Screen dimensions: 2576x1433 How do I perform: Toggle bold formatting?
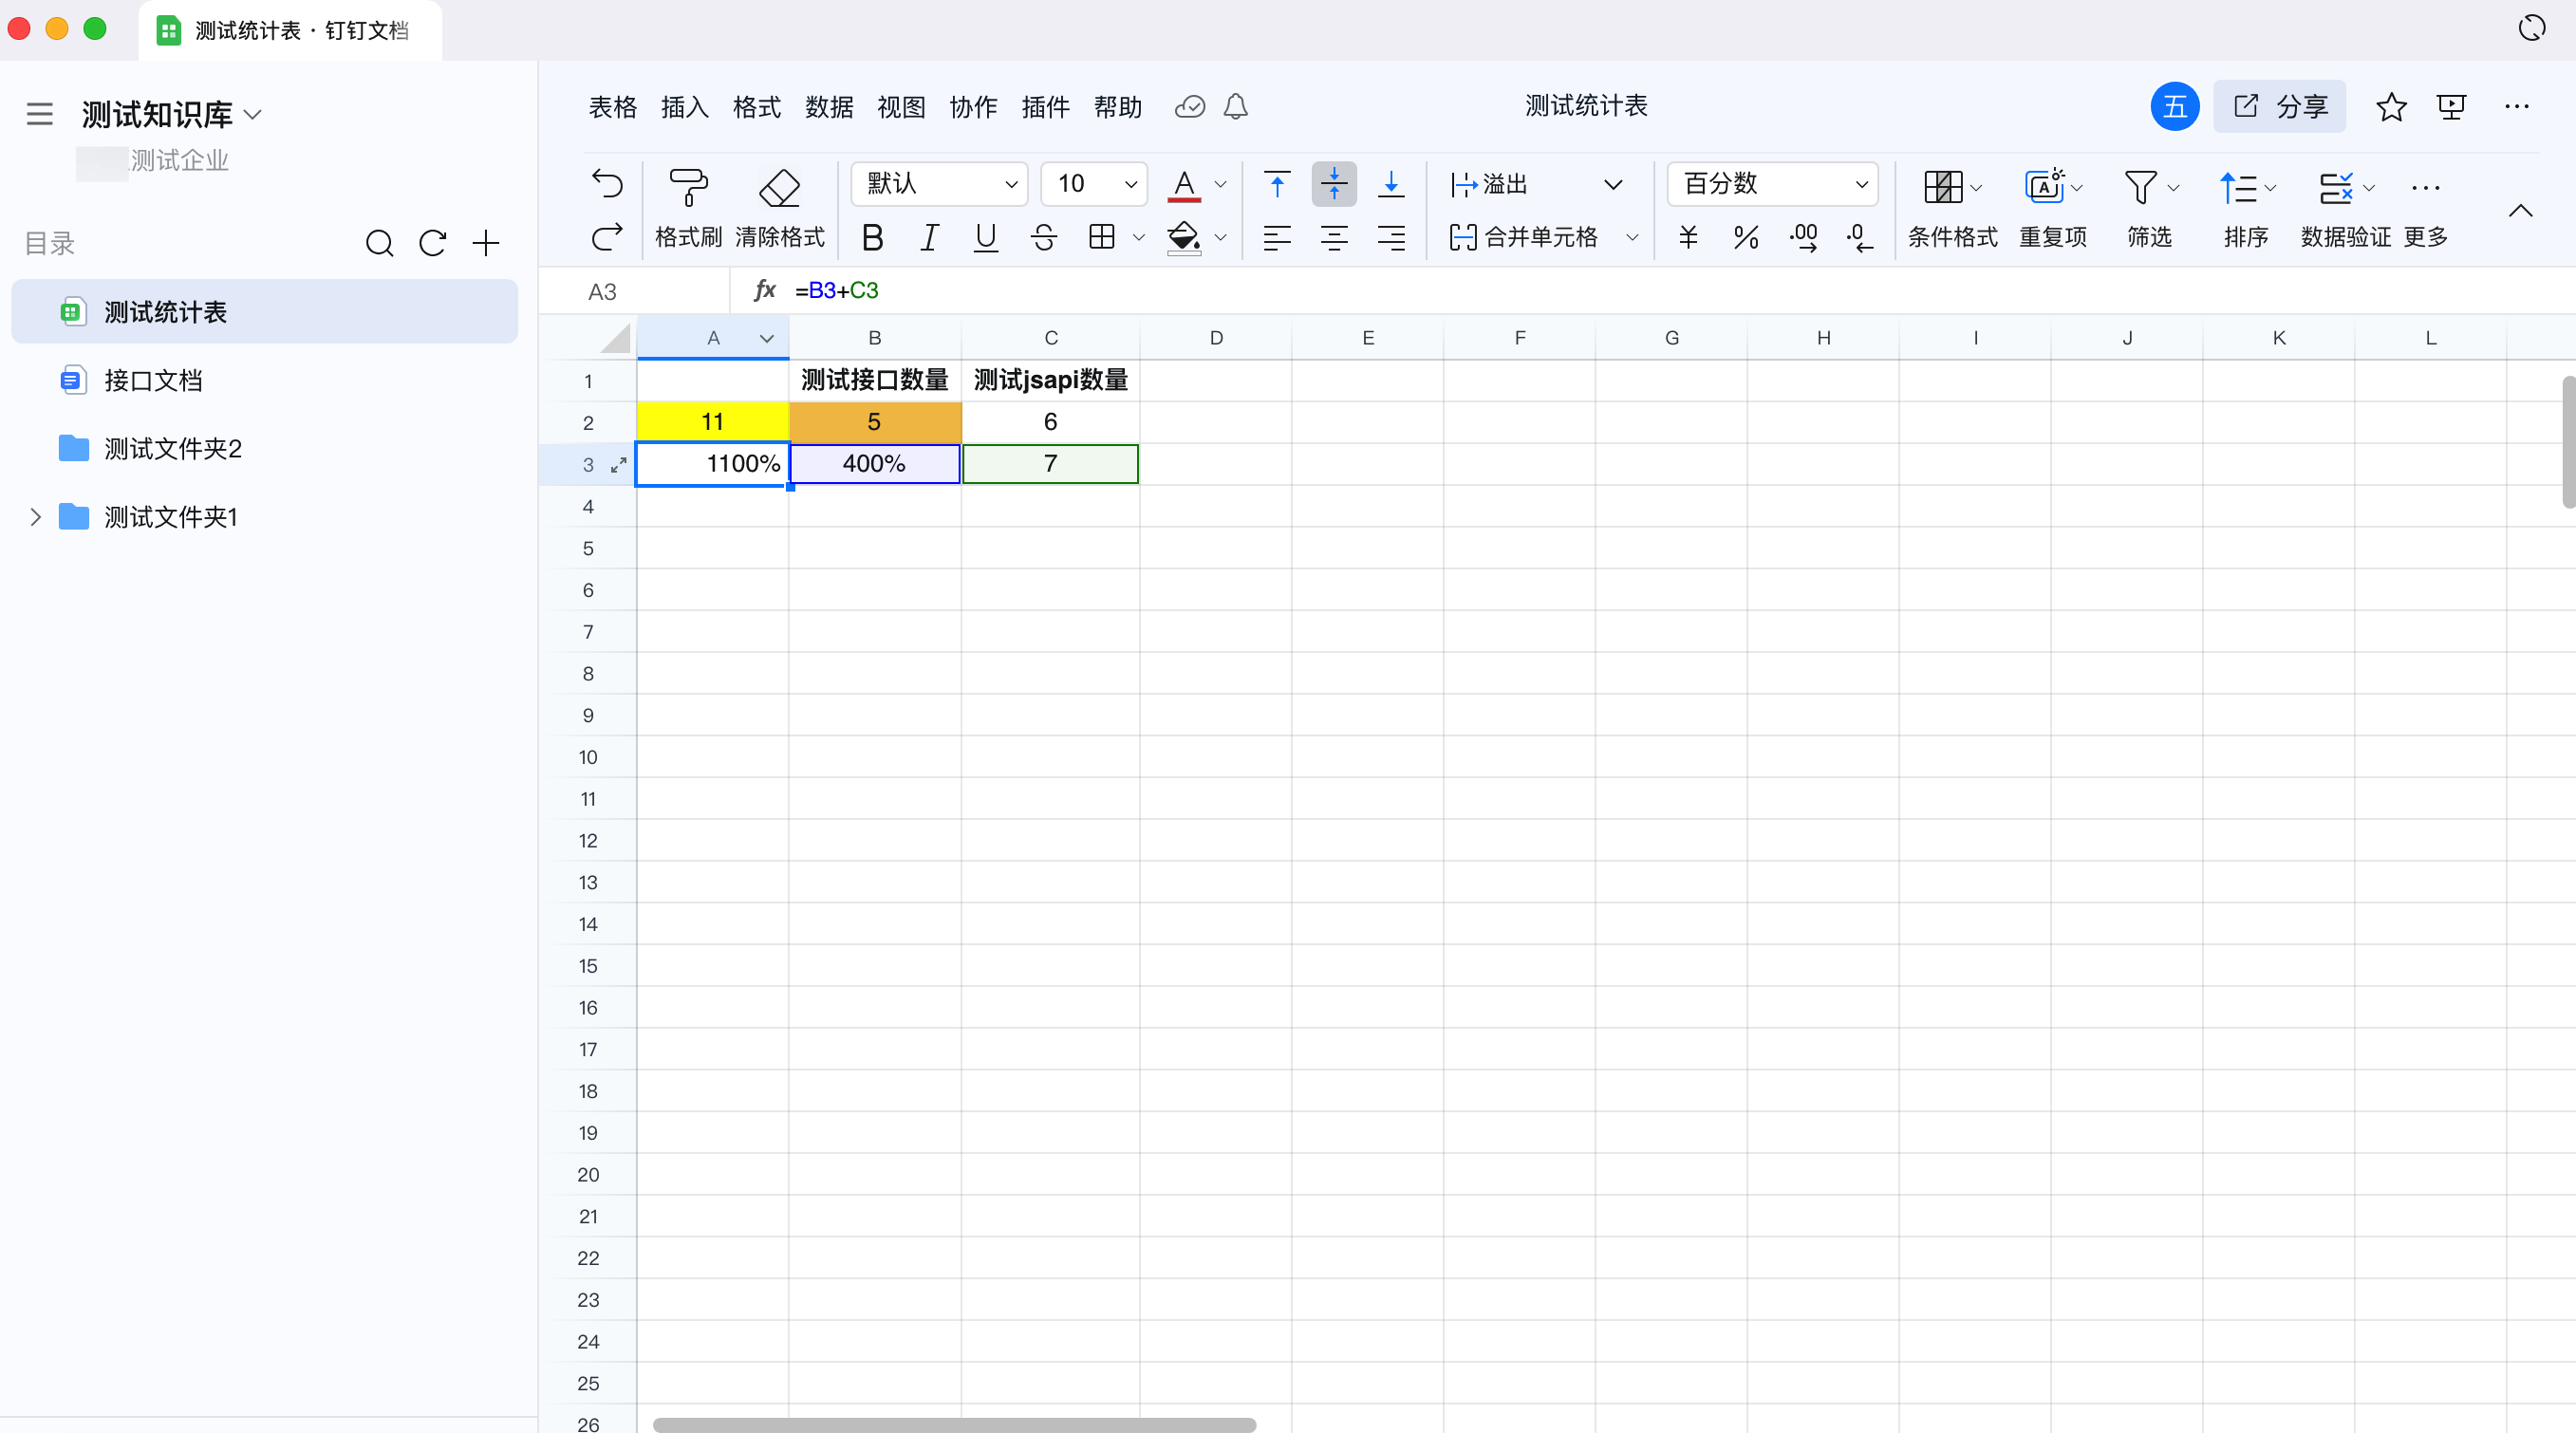(872, 237)
